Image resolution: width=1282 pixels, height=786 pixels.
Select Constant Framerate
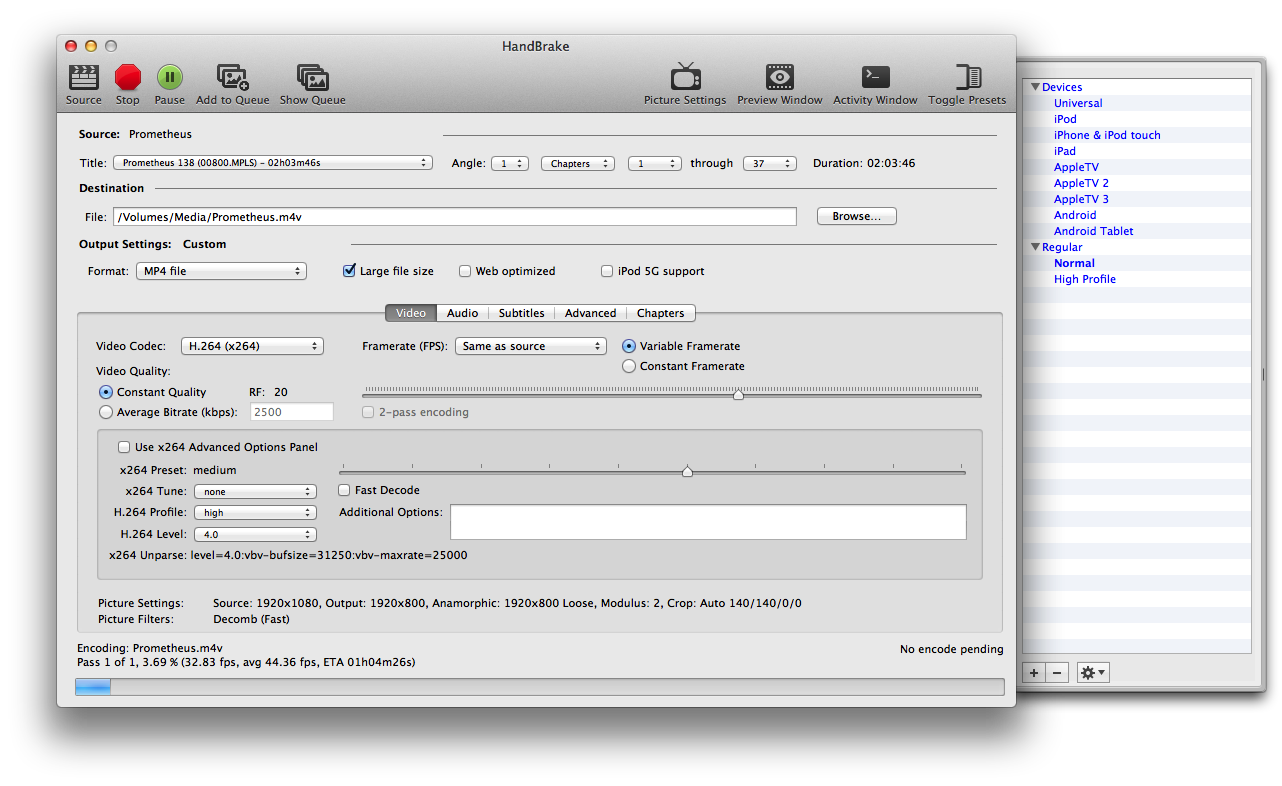point(629,366)
